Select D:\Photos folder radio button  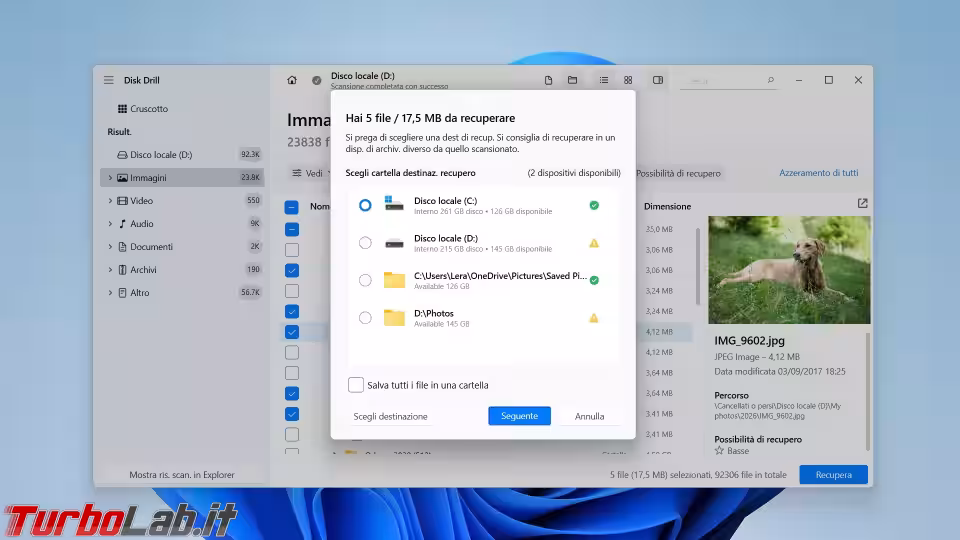pos(365,318)
